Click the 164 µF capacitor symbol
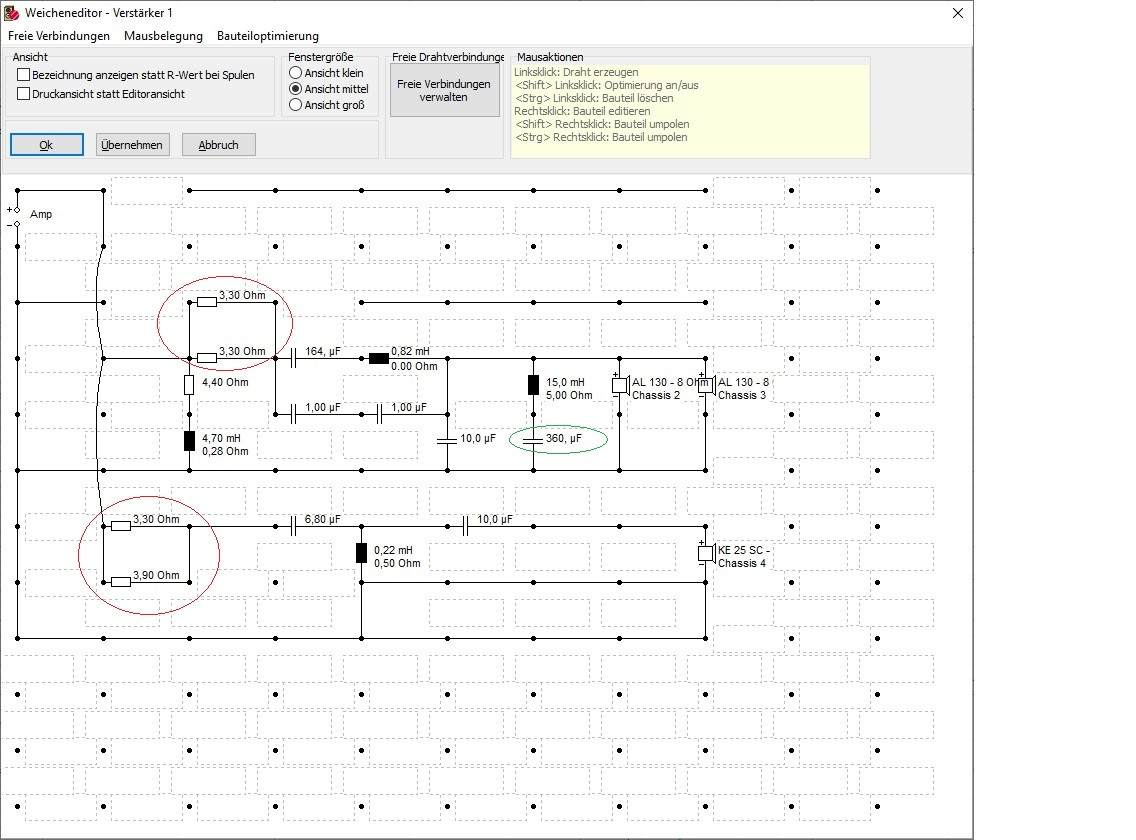The height and width of the screenshot is (840, 1136). (x=293, y=358)
